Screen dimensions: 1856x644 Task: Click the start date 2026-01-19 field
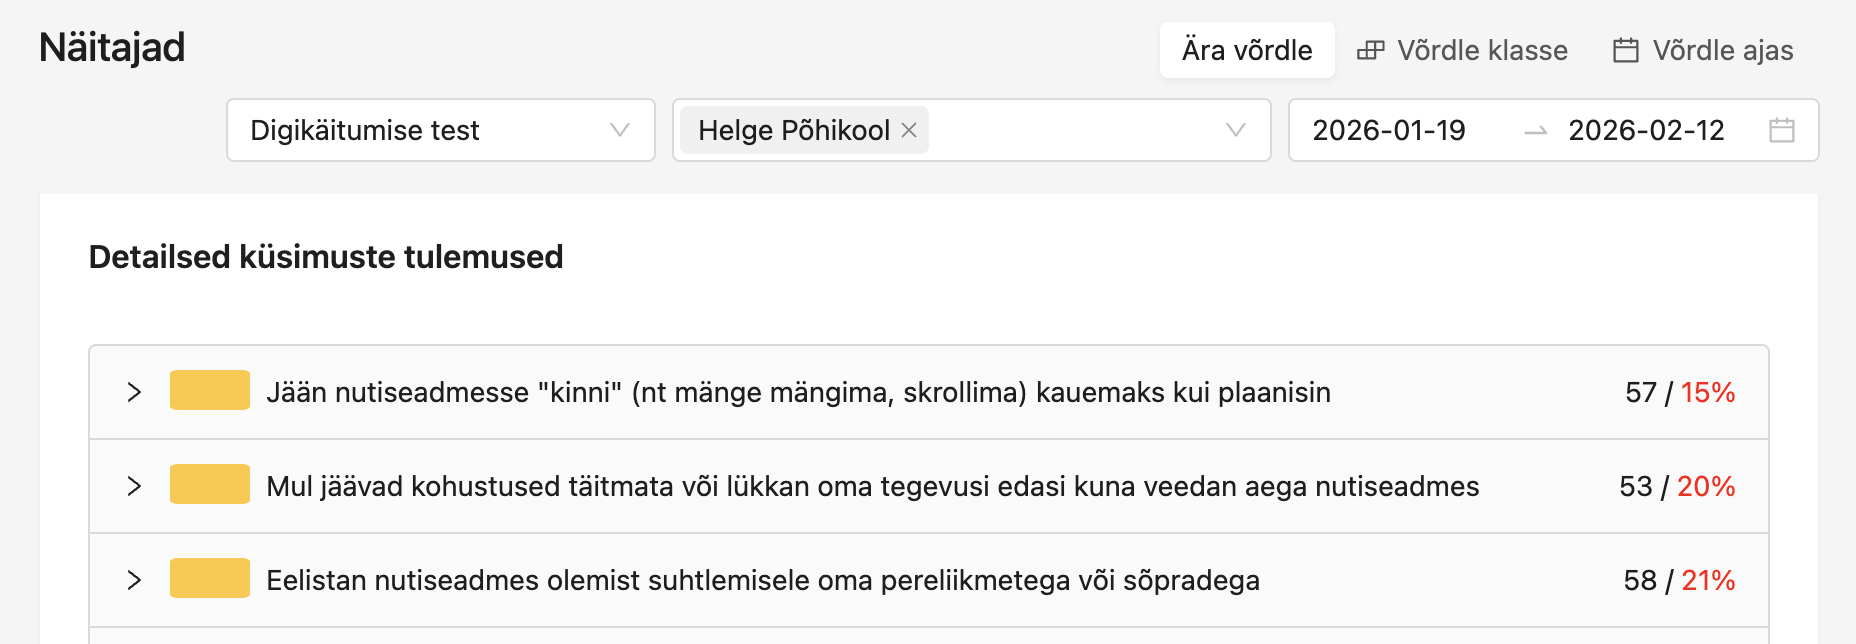click(1388, 130)
